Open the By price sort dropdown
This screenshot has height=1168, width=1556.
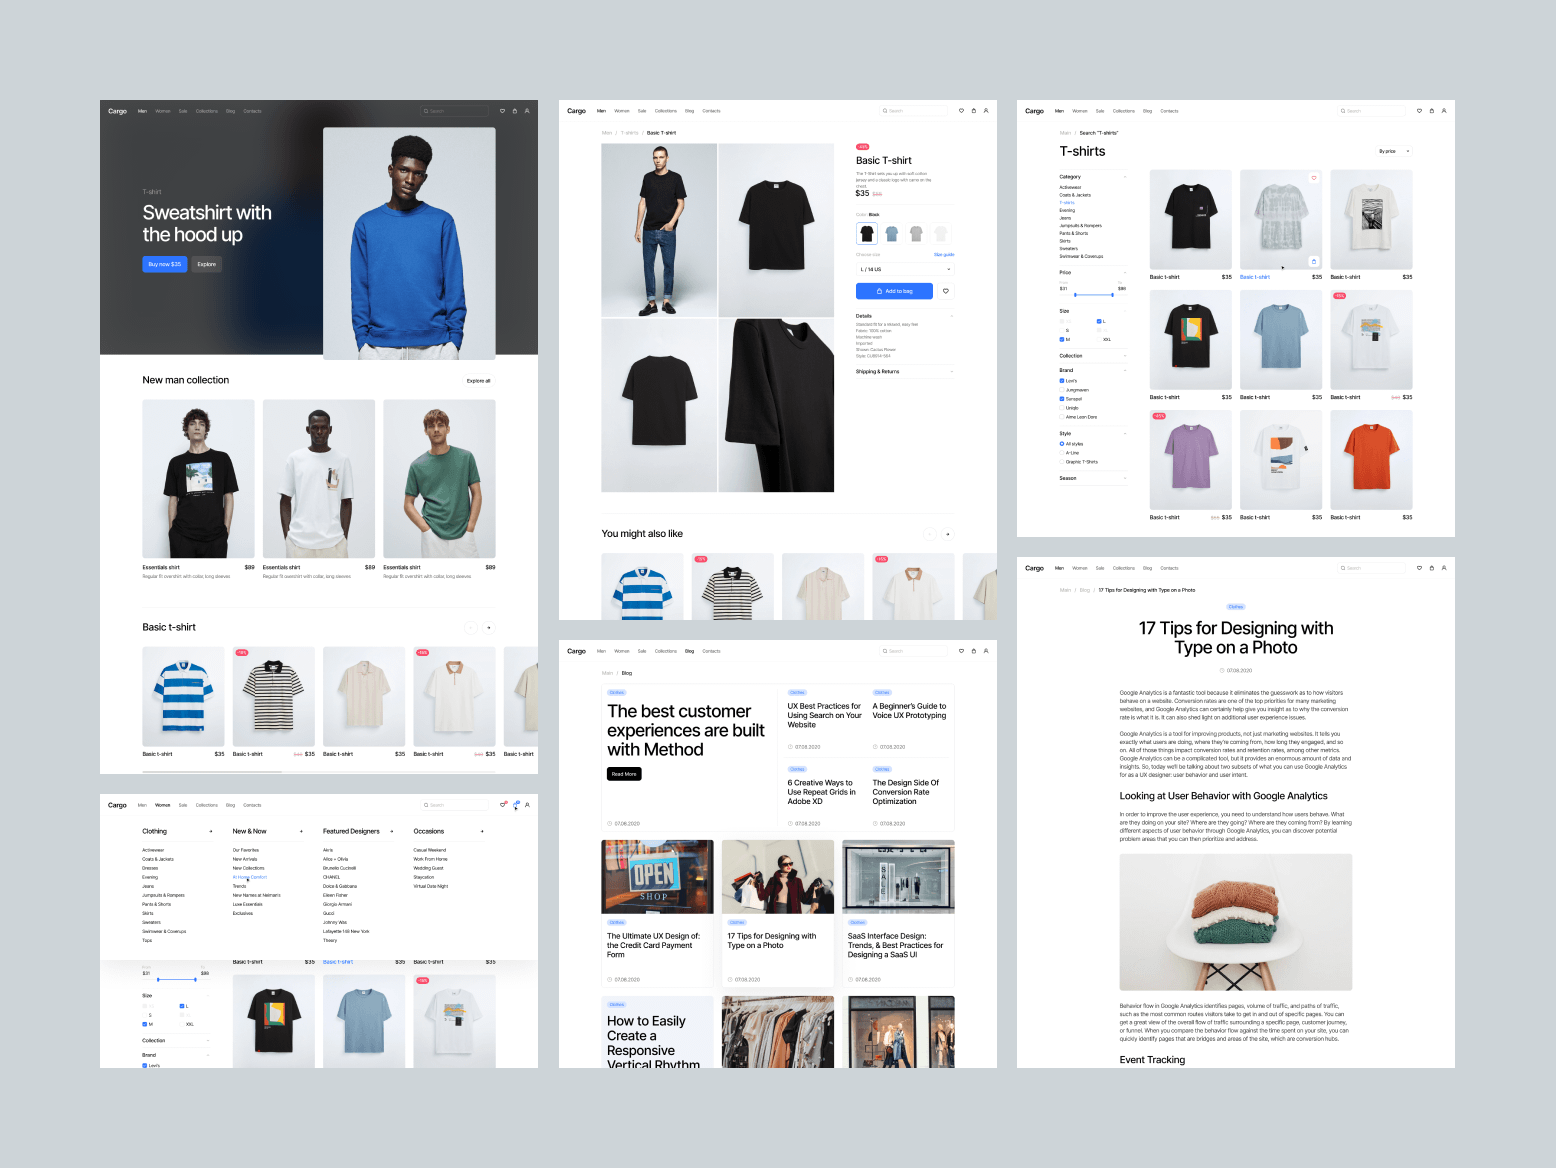click(x=1394, y=151)
